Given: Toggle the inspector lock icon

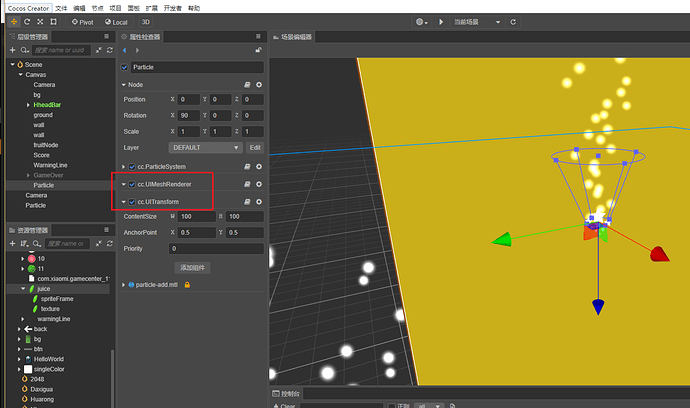Looking at the screenshot, I should pyautogui.click(x=258, y=50).
